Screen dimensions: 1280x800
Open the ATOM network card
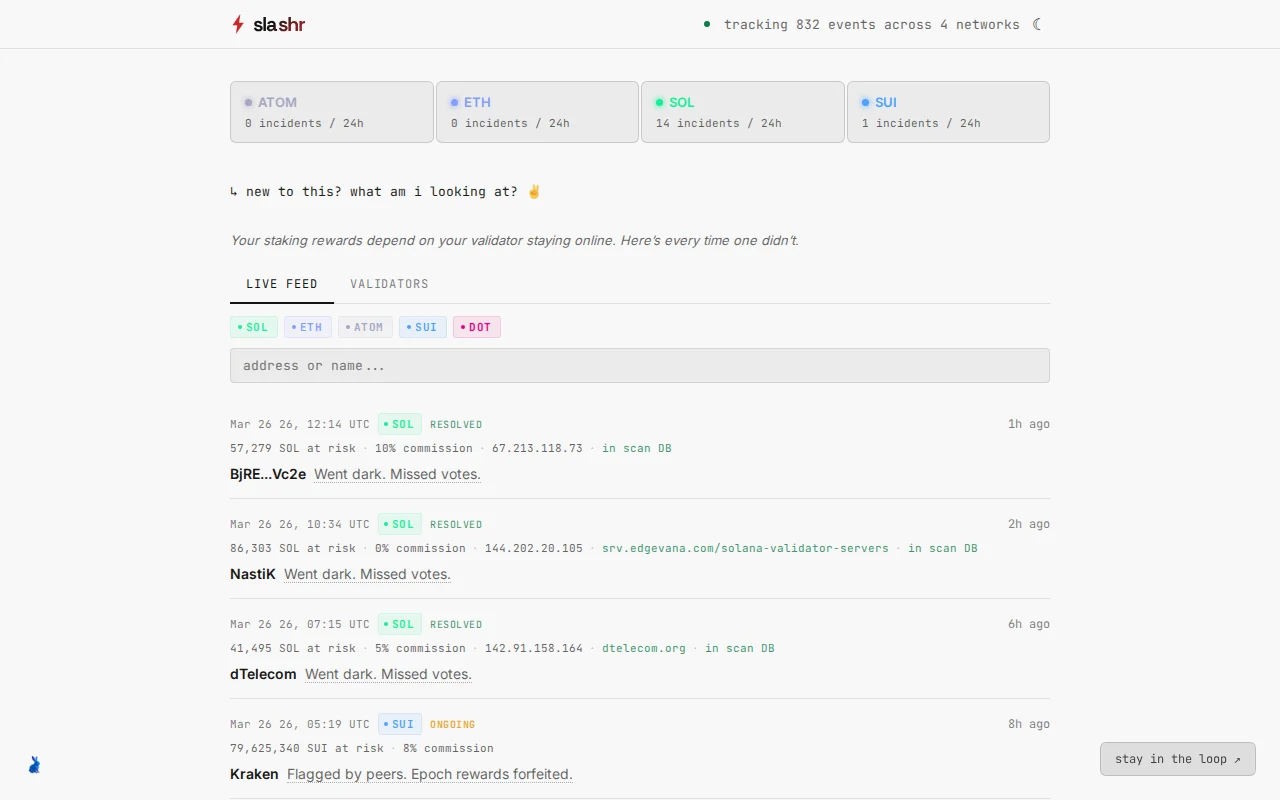[x=332, y=112]
